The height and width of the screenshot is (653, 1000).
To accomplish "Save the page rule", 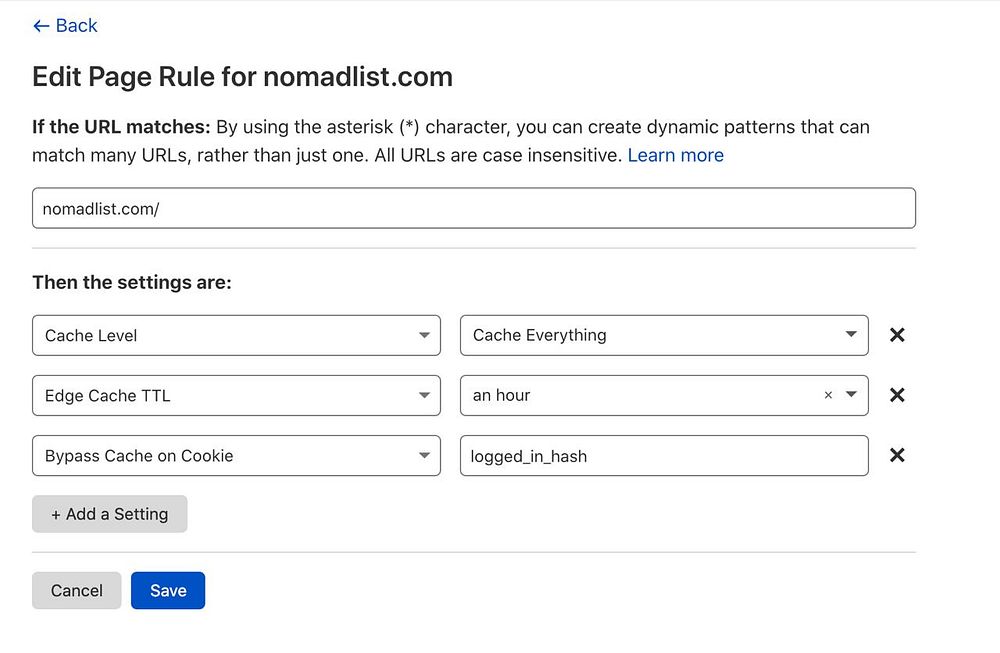I will [168, 590].
